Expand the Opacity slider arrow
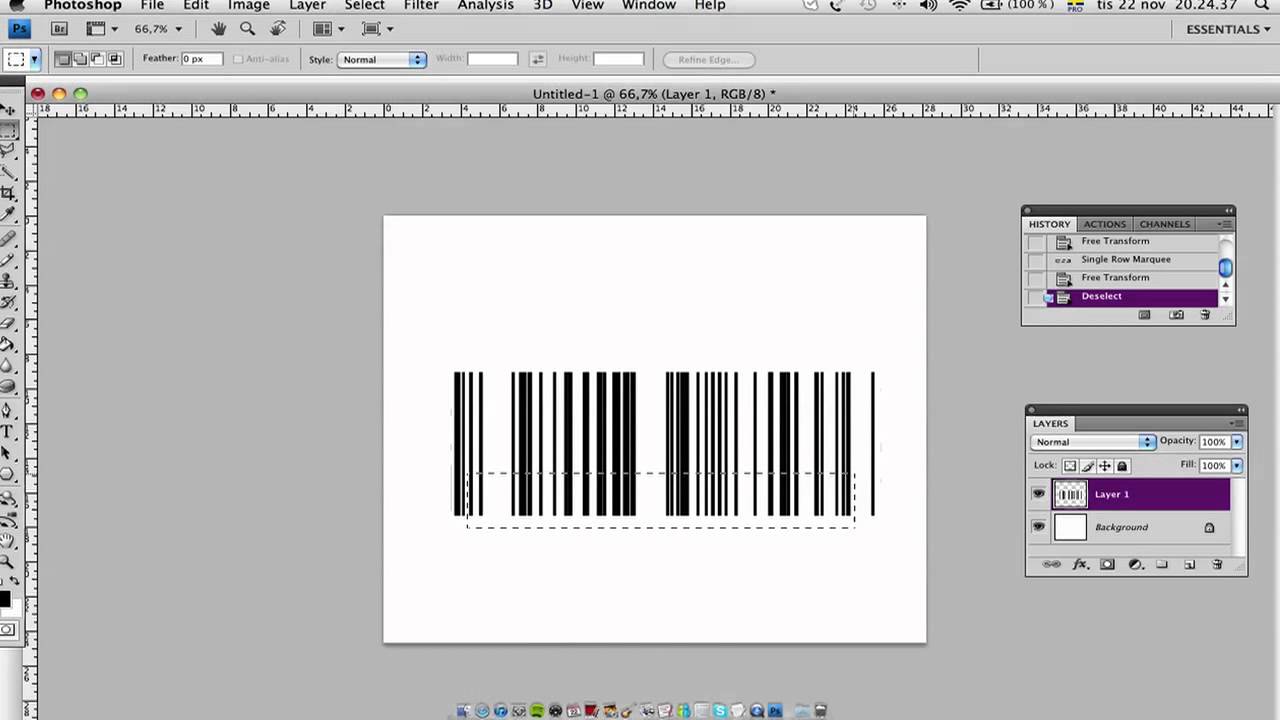Screen dimensions: 1280x720 point(1237,442)
